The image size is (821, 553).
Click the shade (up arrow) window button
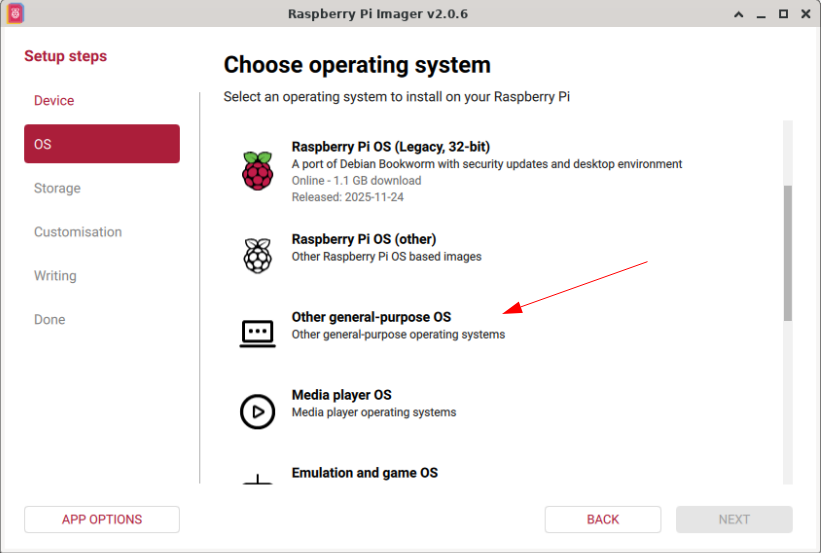click(x=738, y=14)
